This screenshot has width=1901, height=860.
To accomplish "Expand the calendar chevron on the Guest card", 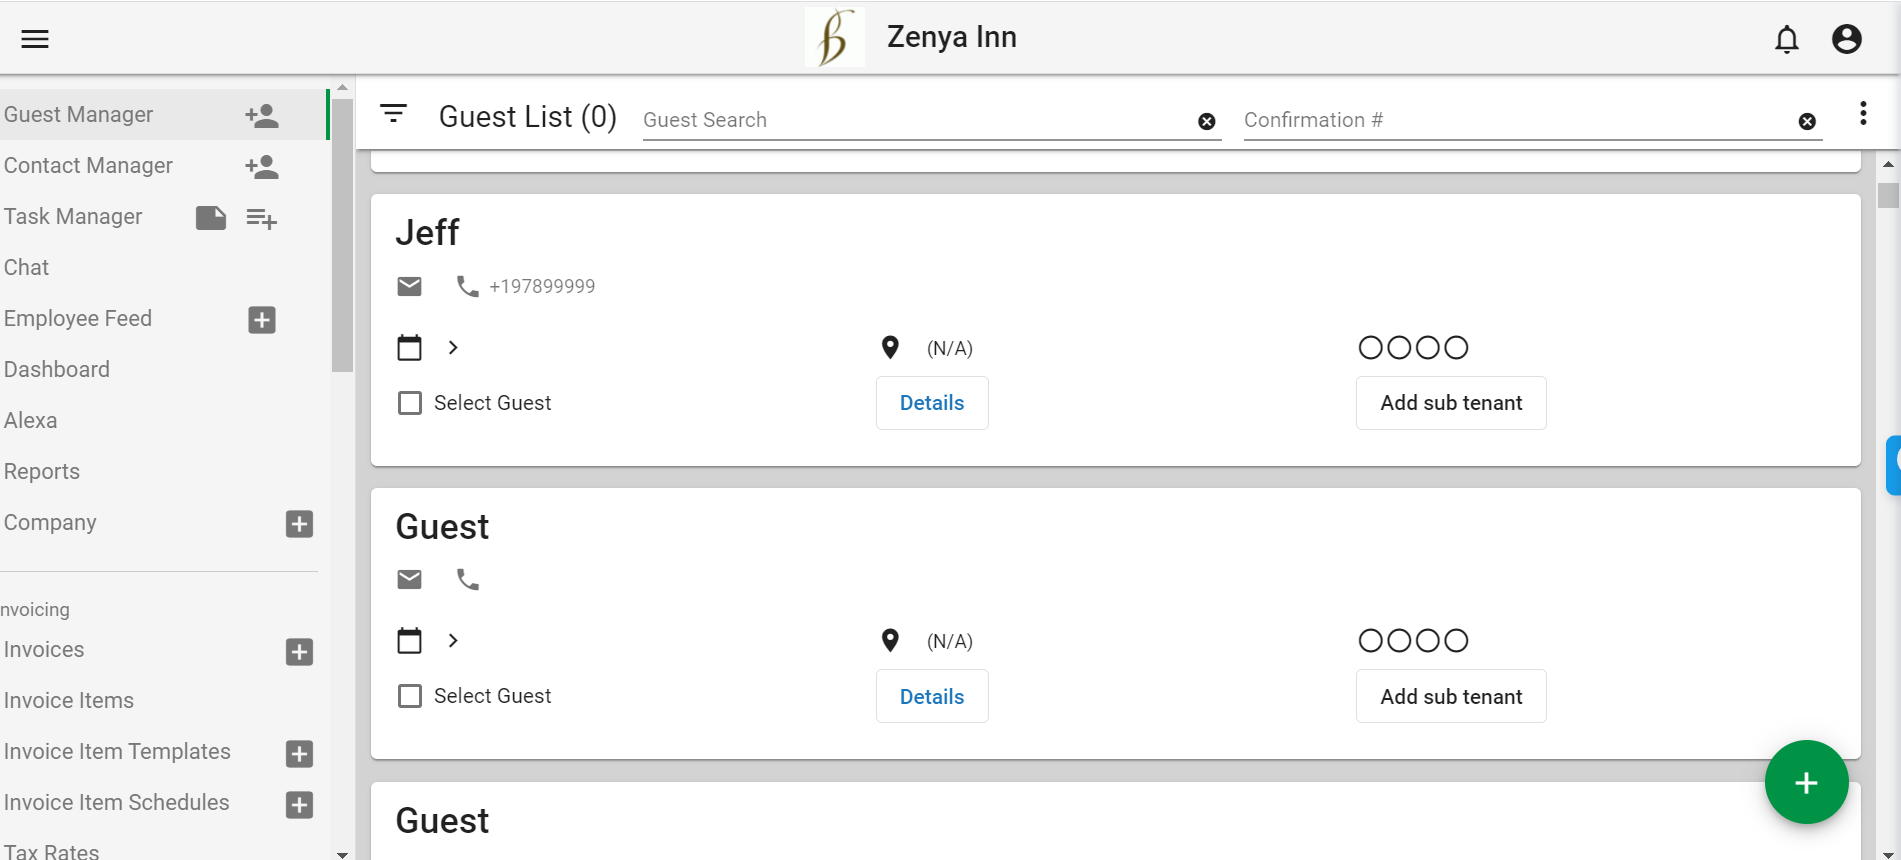I will (x=452, y=640).
